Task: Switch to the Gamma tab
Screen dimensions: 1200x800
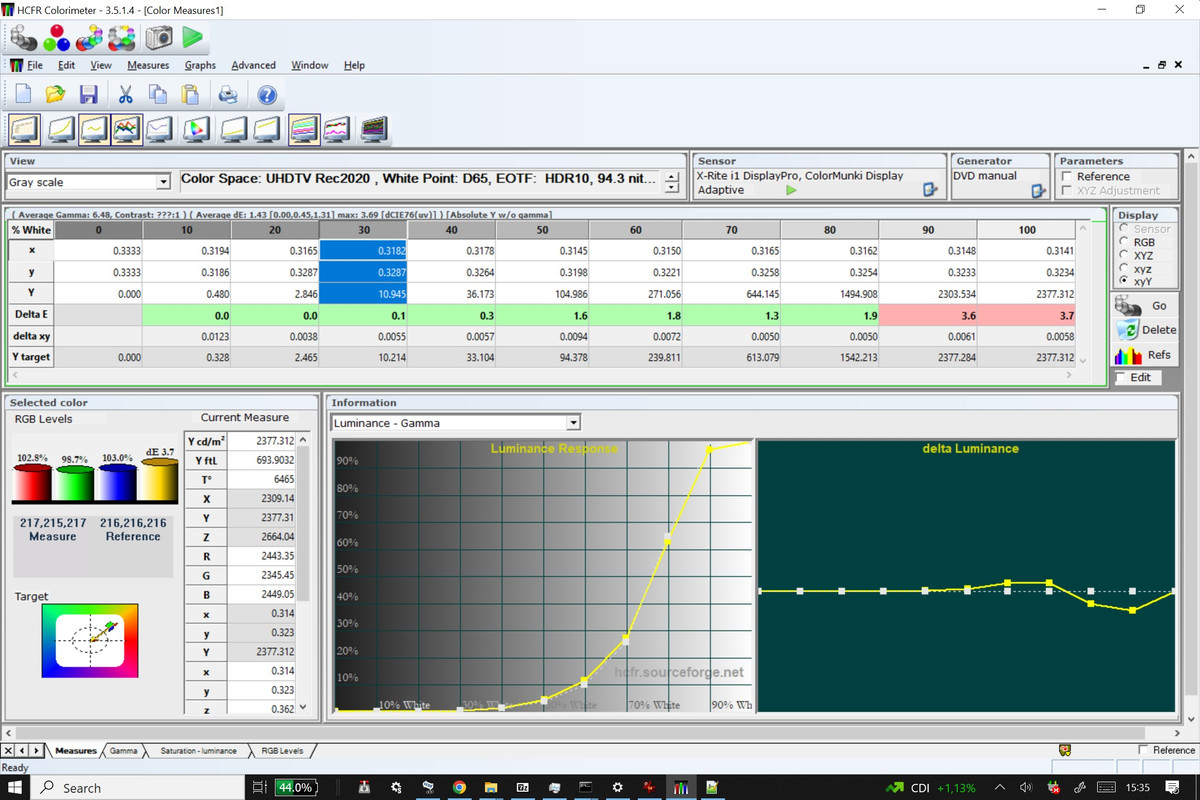Action: [x=124, y=750]
